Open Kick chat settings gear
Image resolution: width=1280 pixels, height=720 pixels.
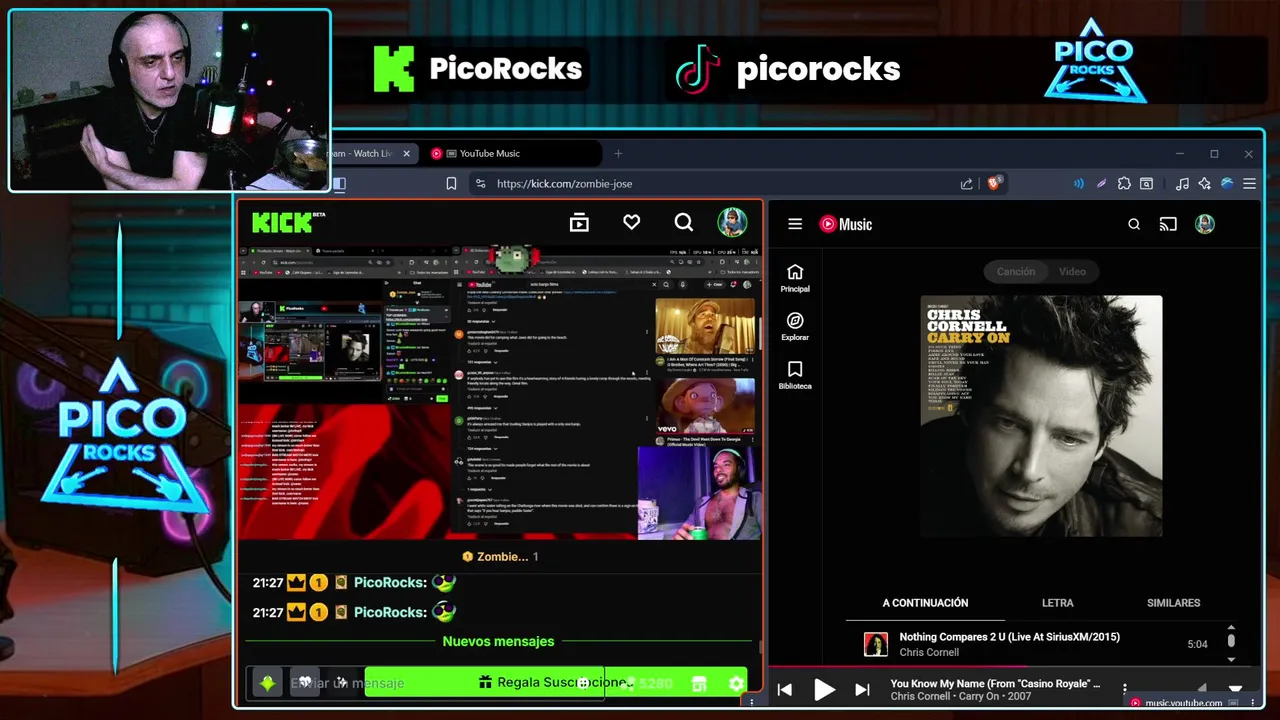coord(736,683)
